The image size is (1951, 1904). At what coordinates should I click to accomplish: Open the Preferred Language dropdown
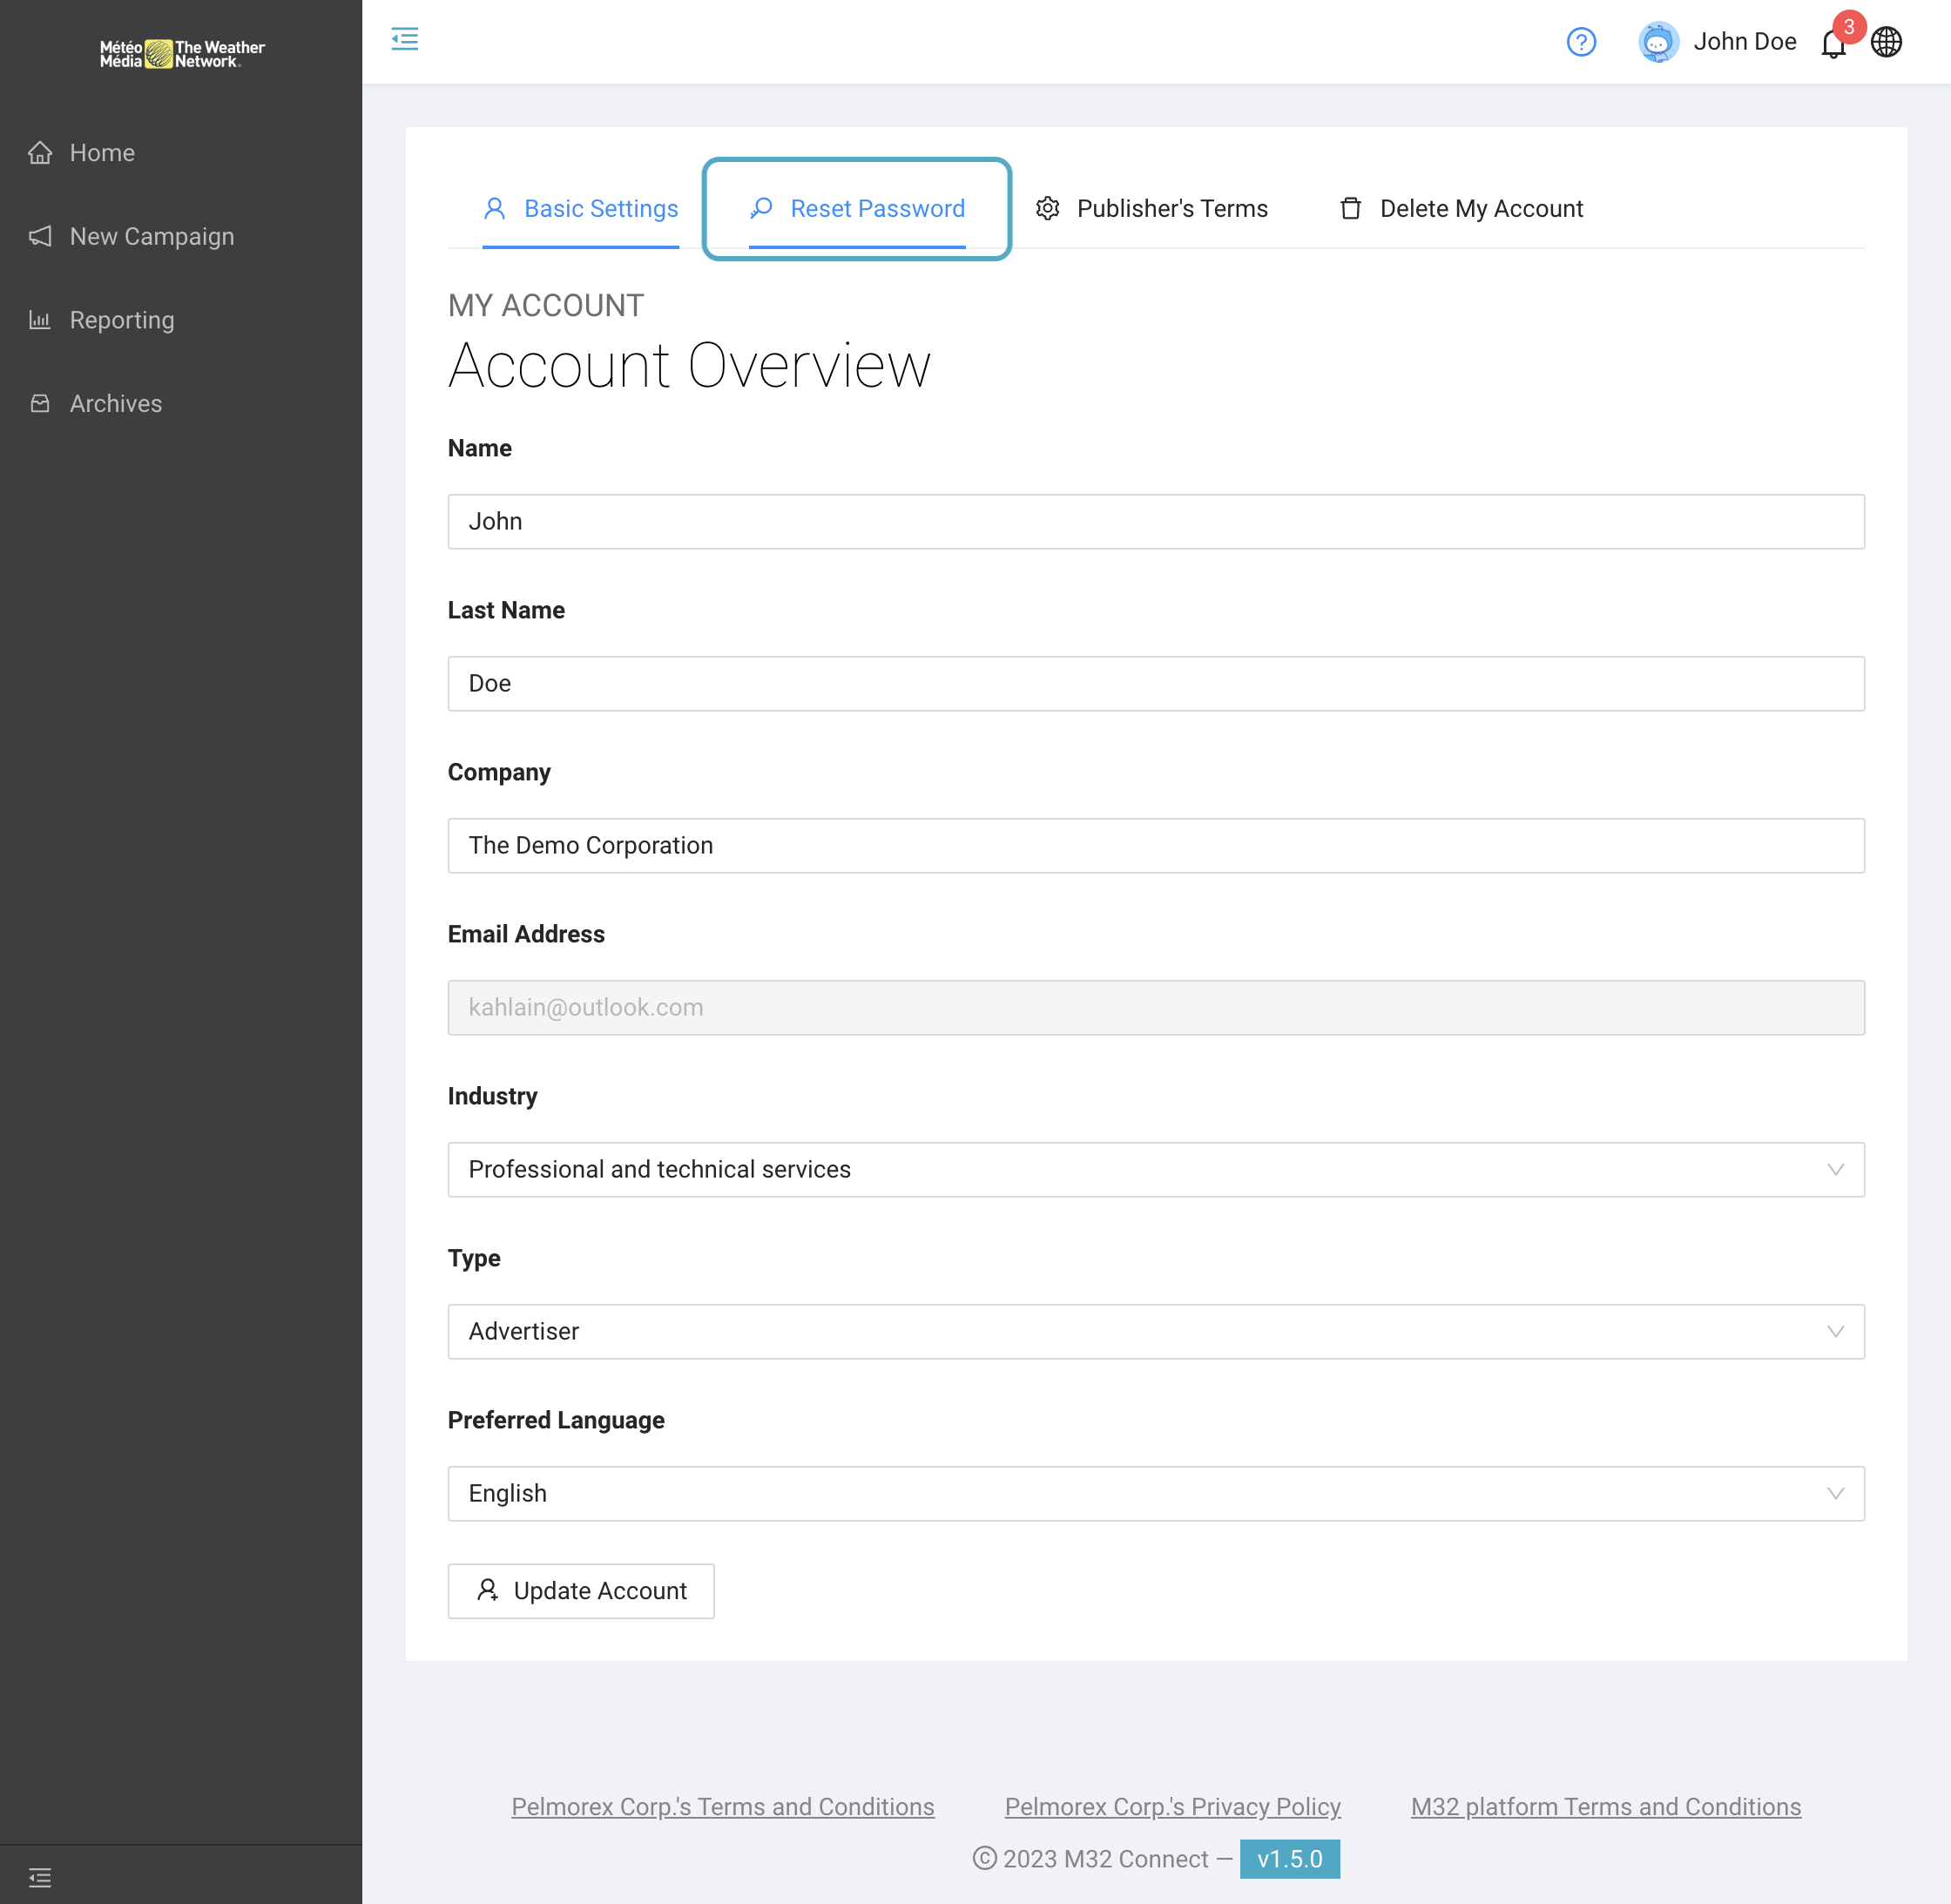(x=1156, y=1493)
